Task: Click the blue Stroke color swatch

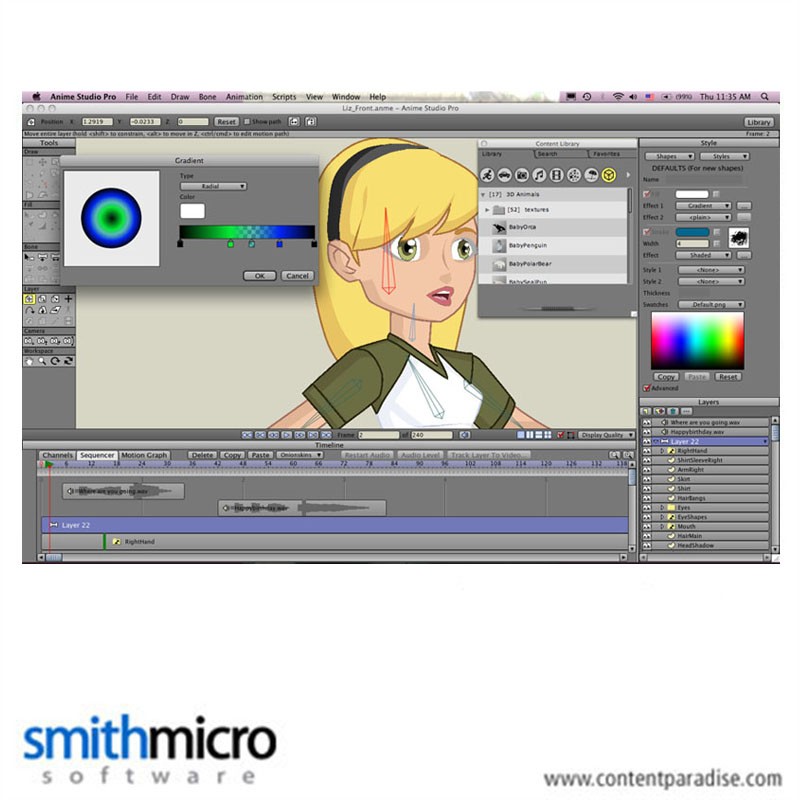Action: click(692, 232)
